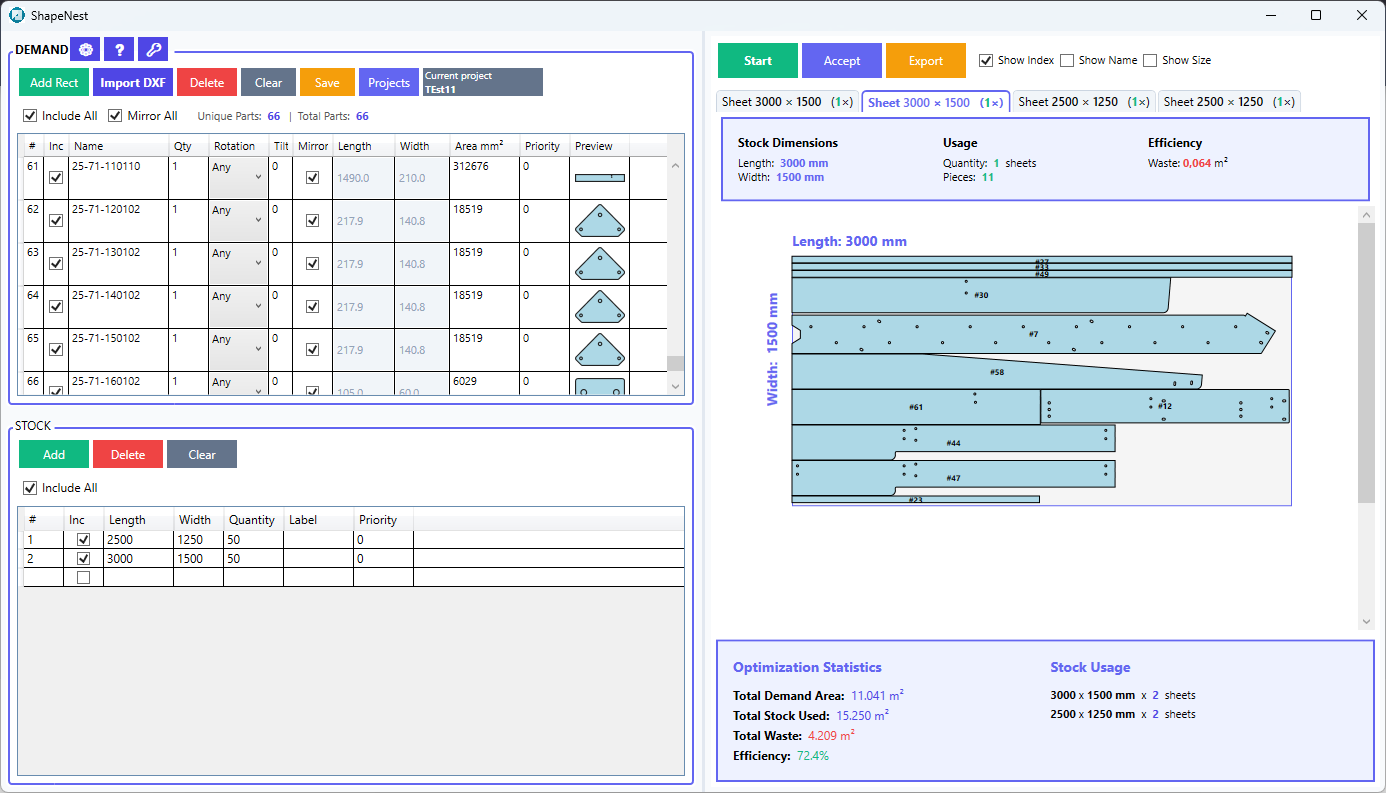Click the Priority field of stock row 2
Image resolution: width=1386 pixels, height=793 pixels.
(384, 558)
